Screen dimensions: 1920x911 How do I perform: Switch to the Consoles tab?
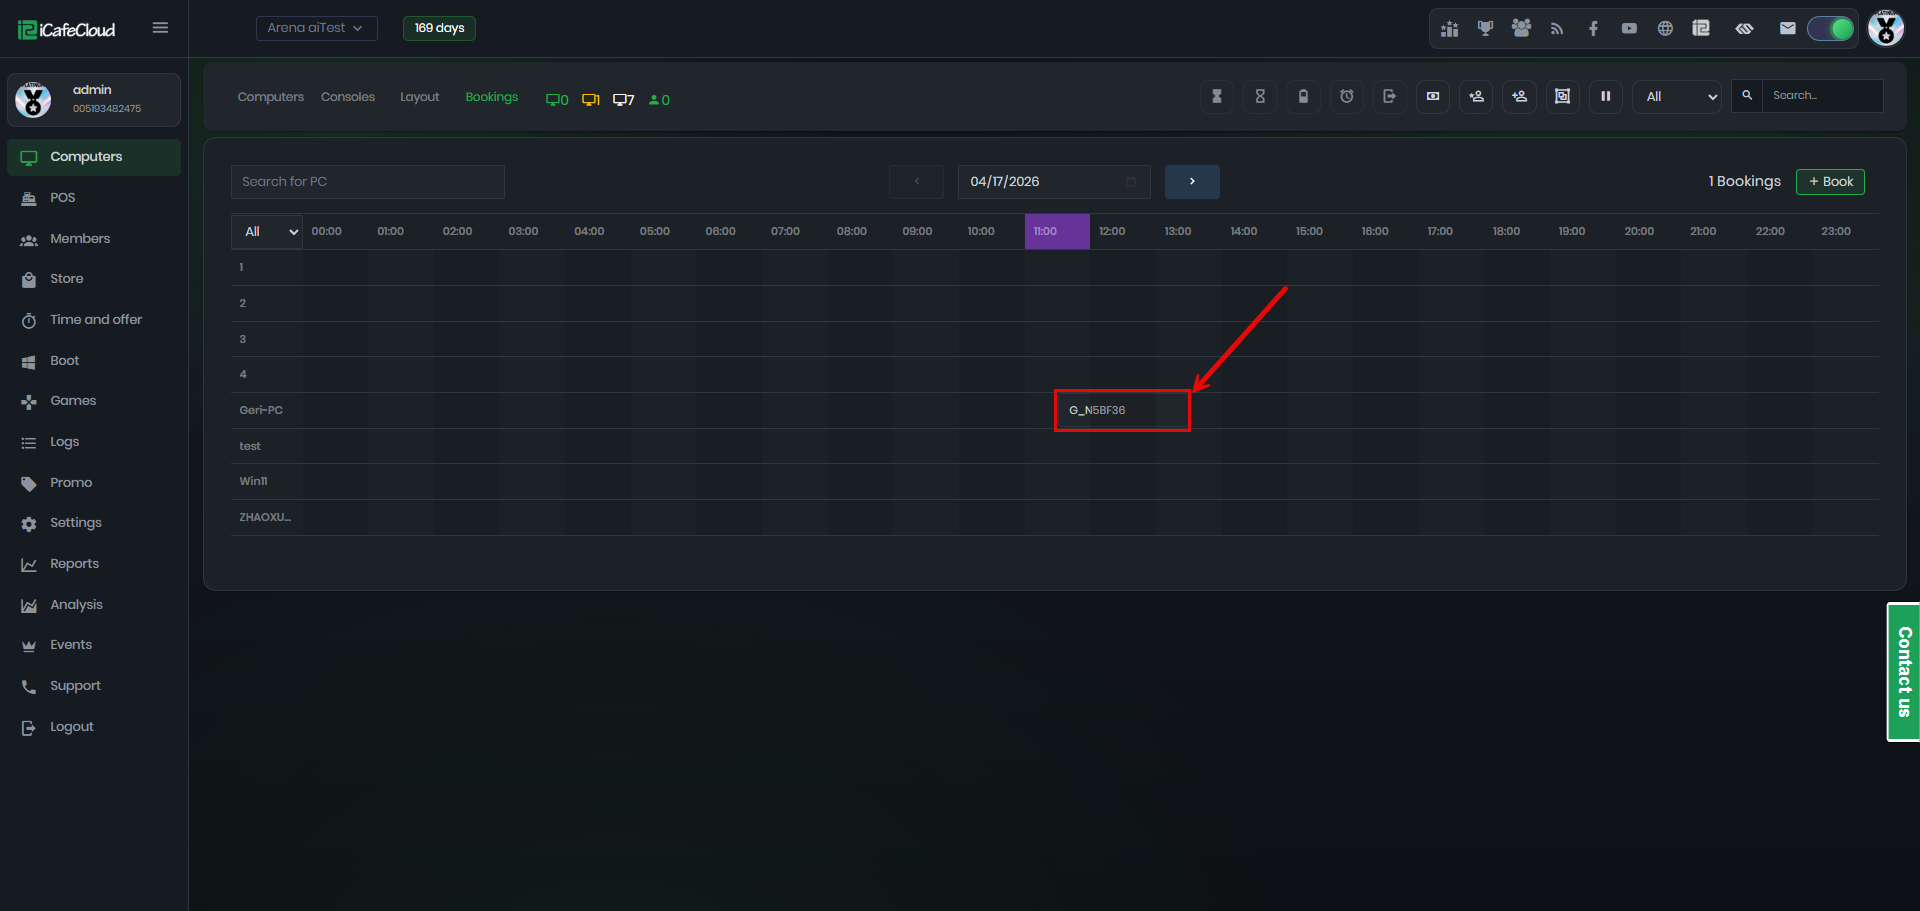[347, 97]
